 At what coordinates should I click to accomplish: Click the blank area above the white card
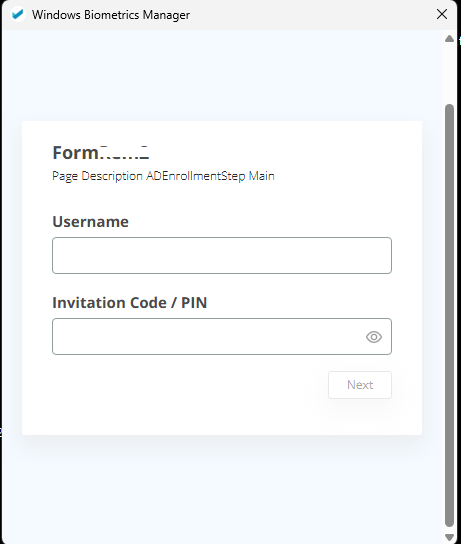tap(222, 75)
